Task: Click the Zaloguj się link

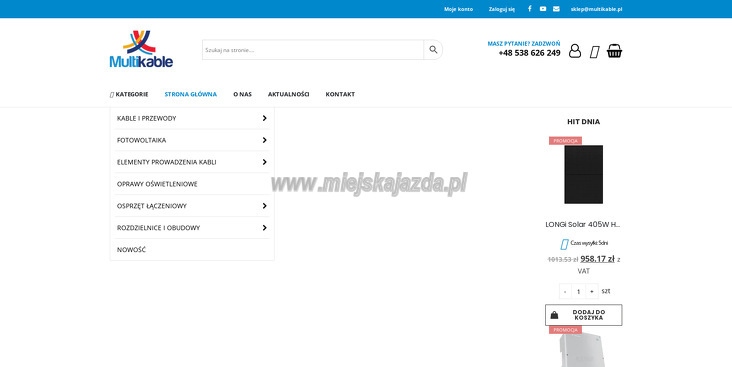Action: (501, 9)
